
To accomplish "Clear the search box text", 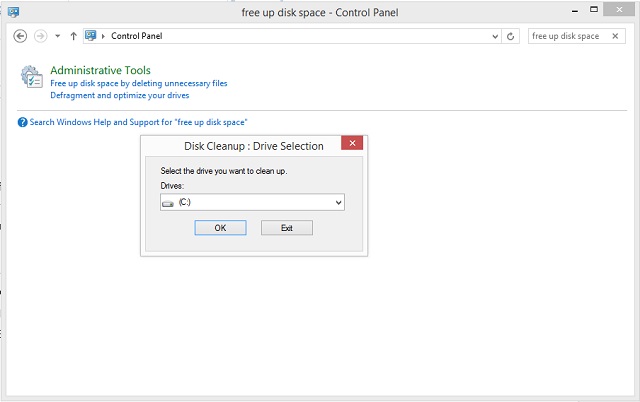I will (x=615, y=36).
